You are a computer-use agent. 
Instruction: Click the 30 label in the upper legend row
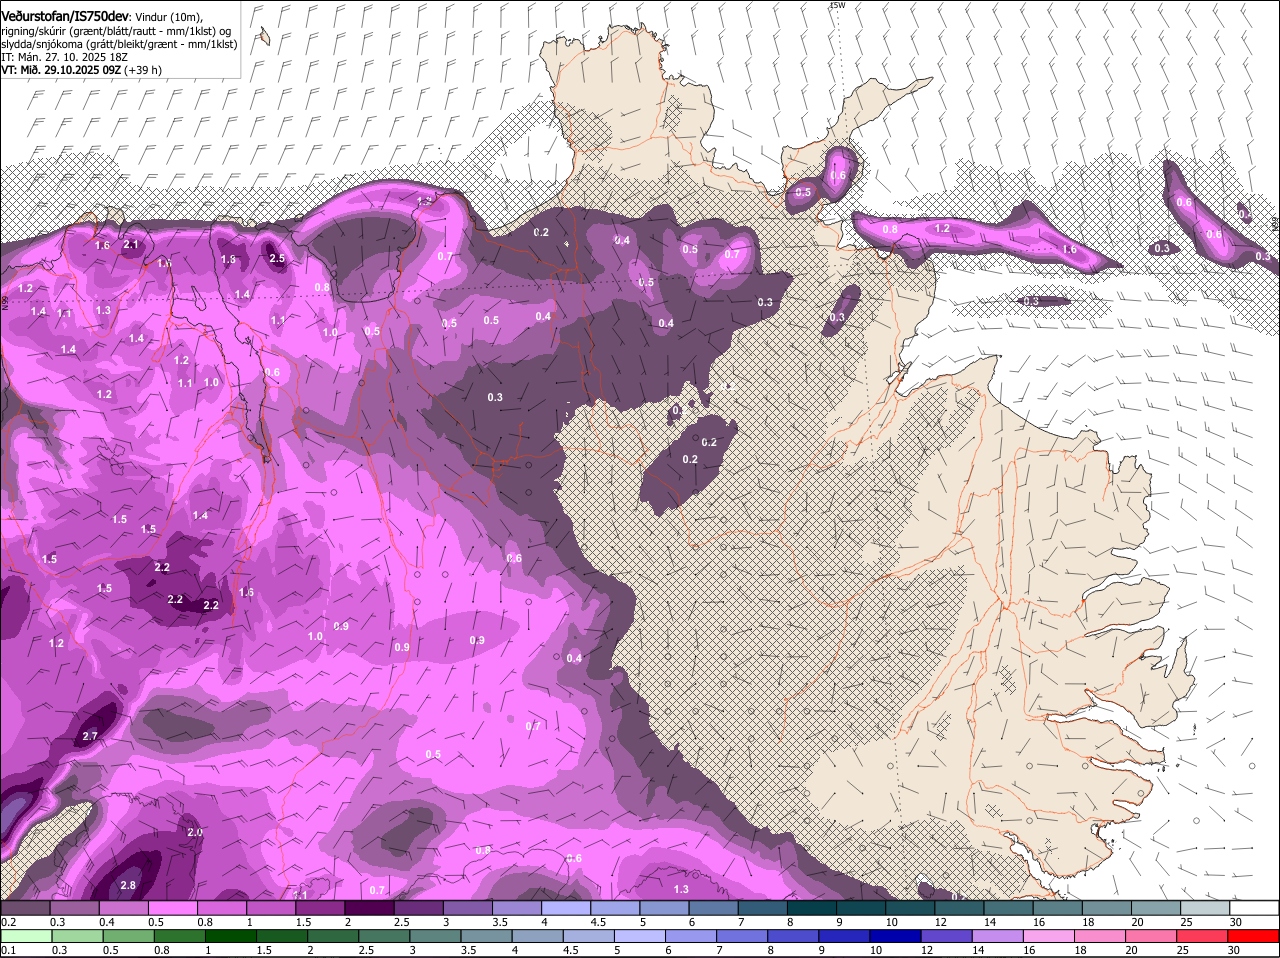pyautogui.click(x=1235, y=922)
